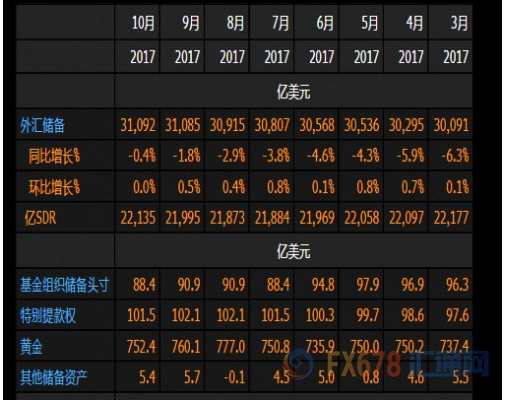Select the 3月 column header
Screen dimensions: 507x400
(459, 23)
